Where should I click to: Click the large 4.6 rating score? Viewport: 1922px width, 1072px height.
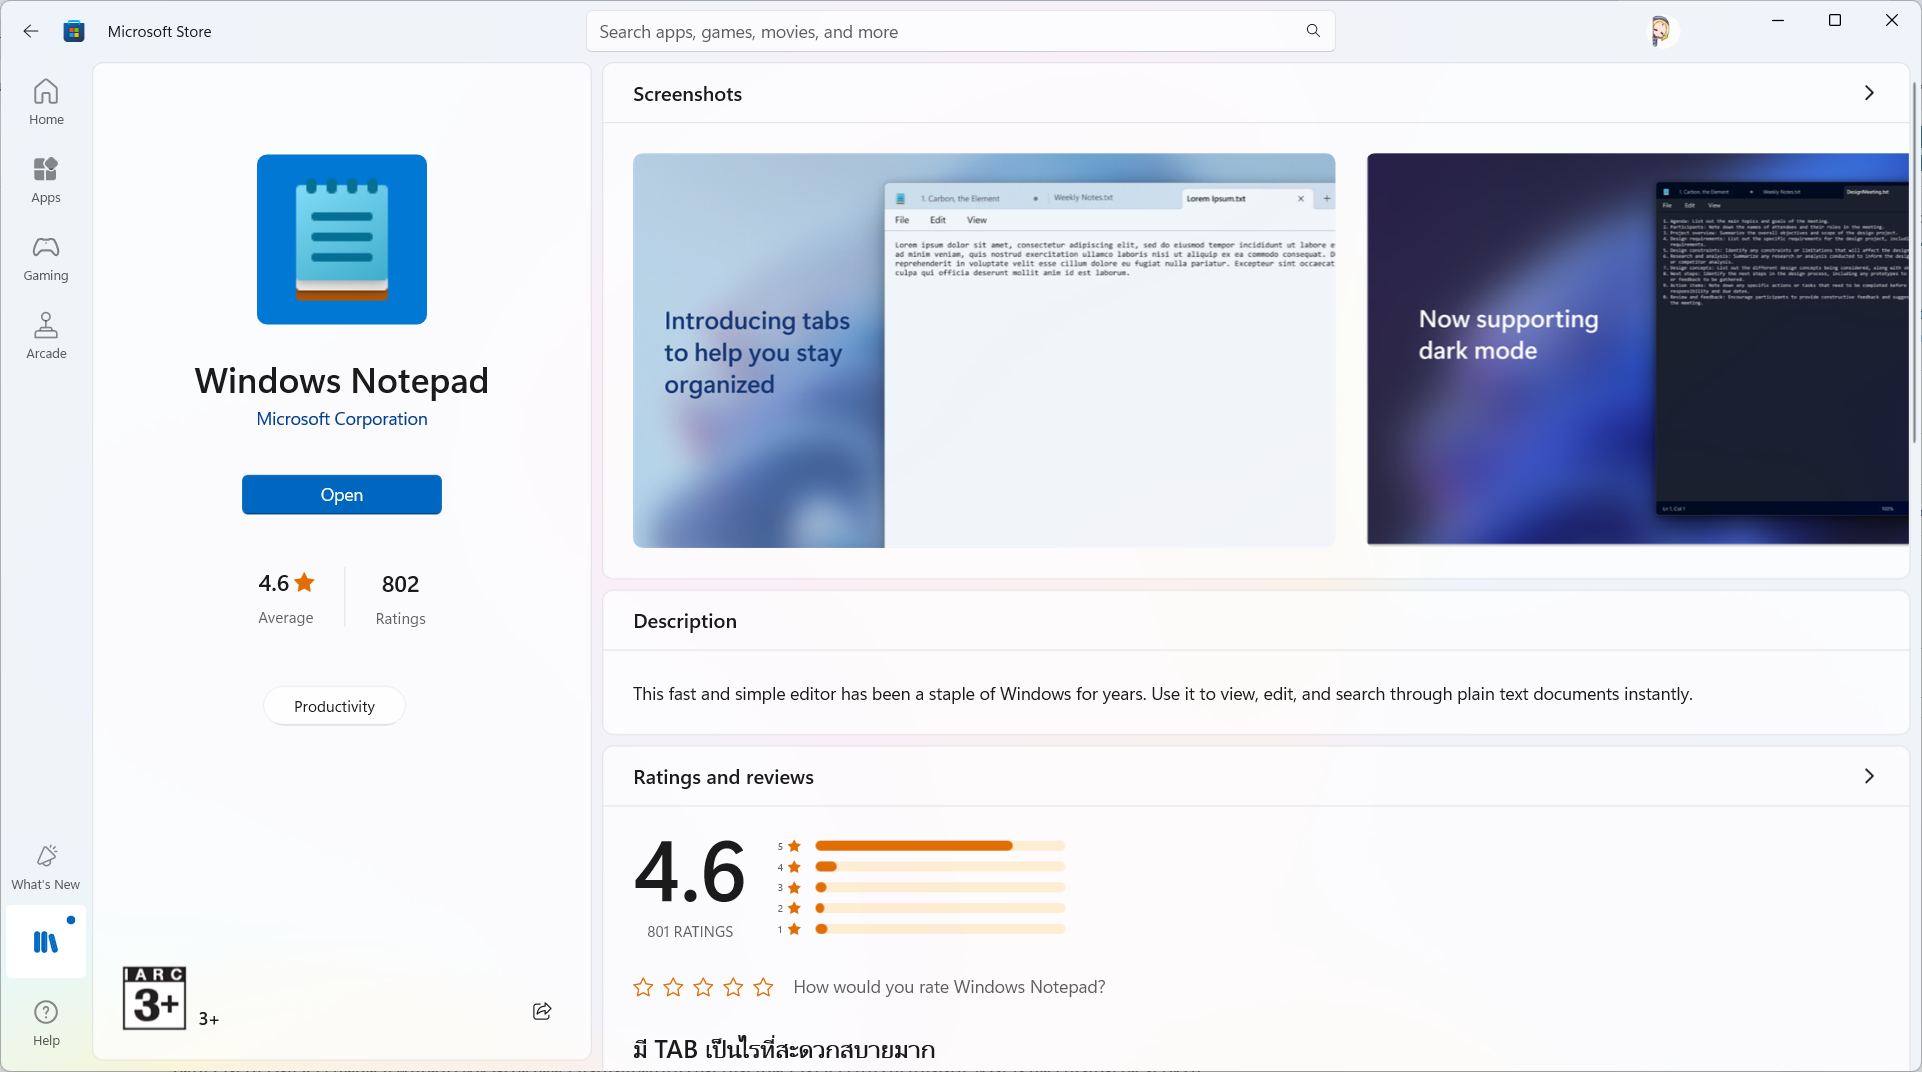(690, 872)
